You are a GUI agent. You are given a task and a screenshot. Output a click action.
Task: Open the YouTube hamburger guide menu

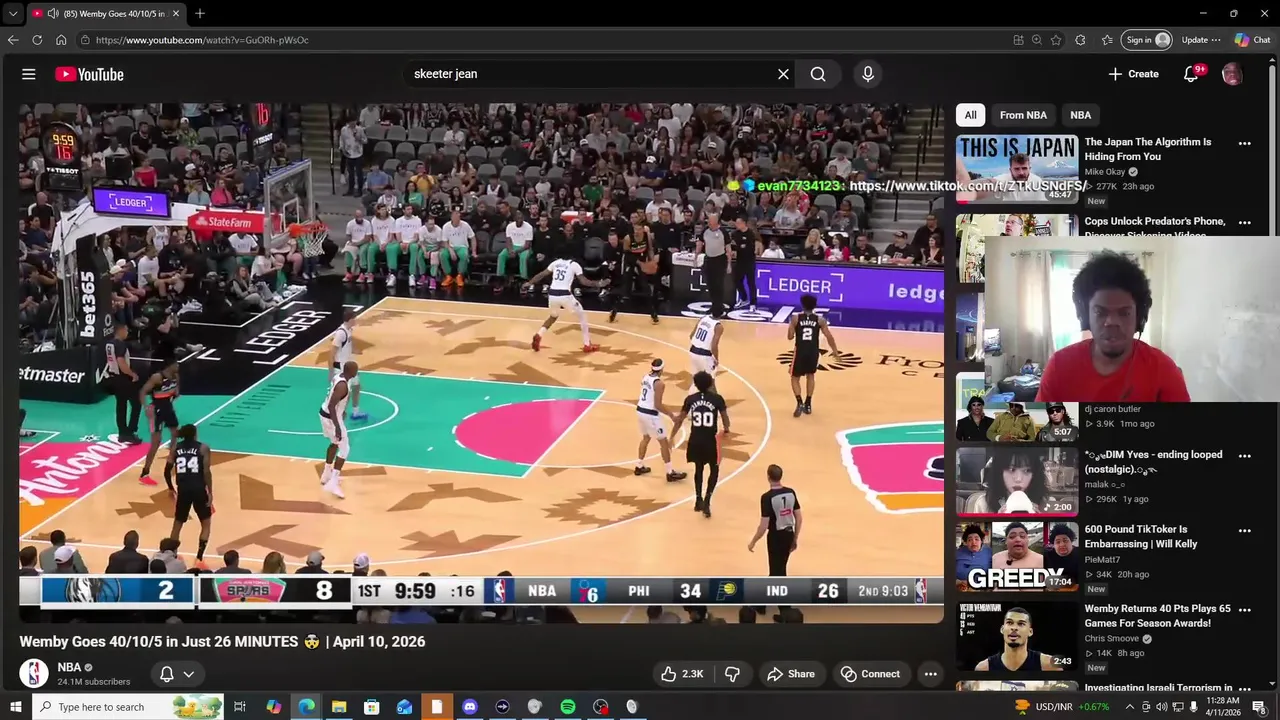click(x=29, y=74)
